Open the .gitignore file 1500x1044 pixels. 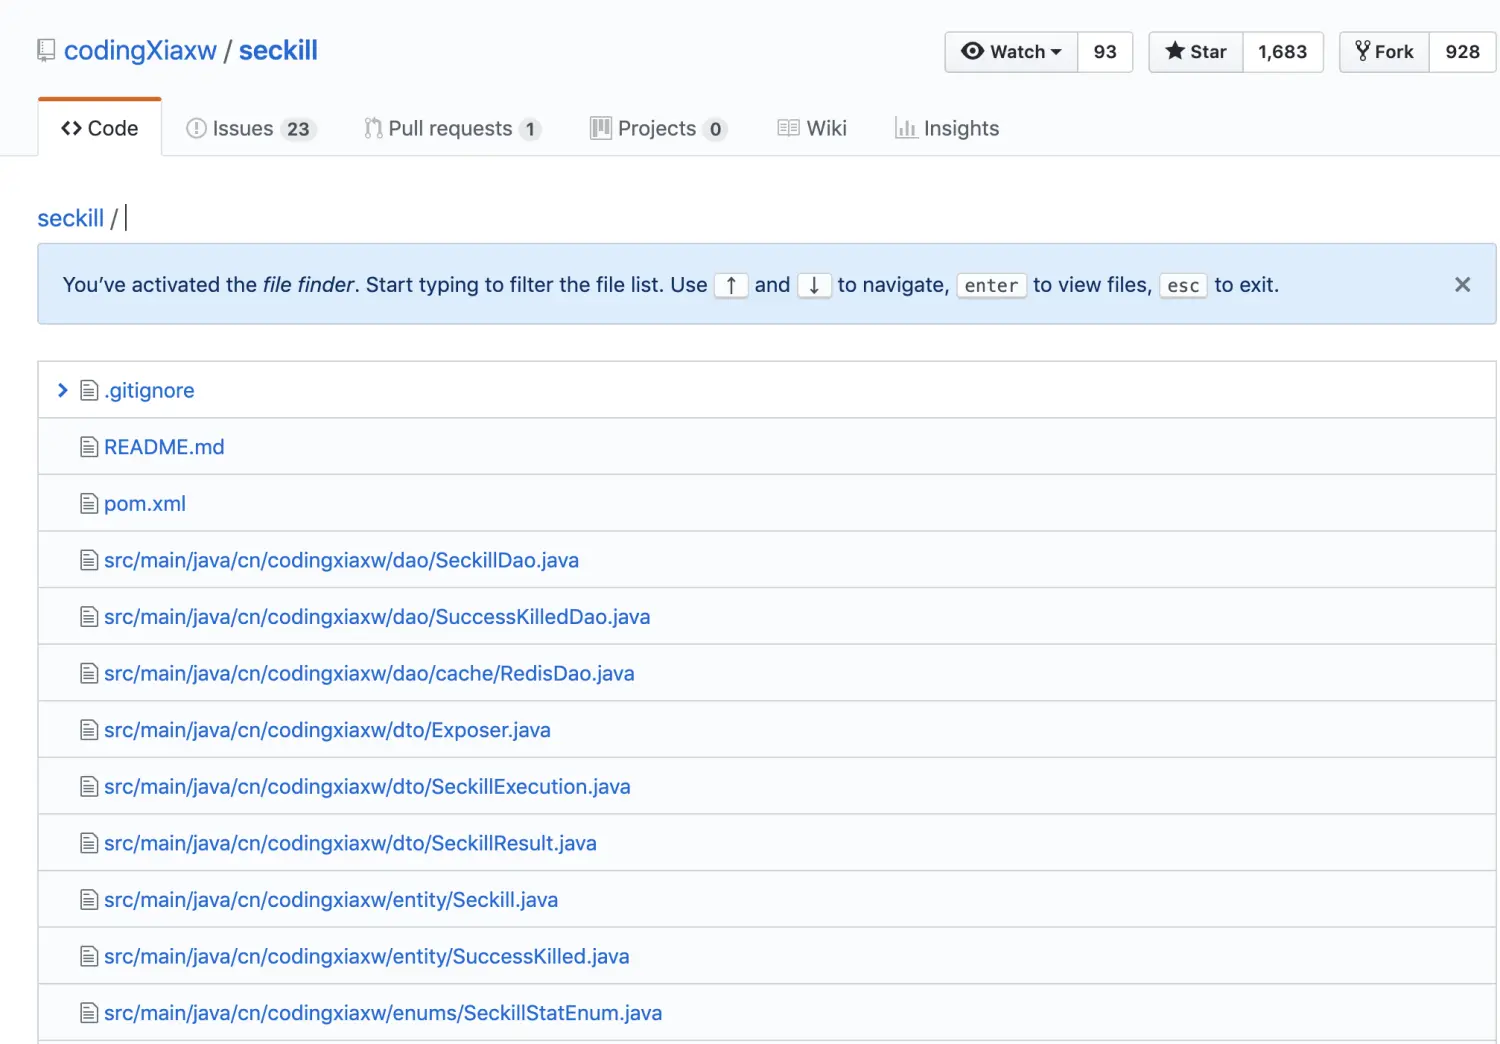149,390
